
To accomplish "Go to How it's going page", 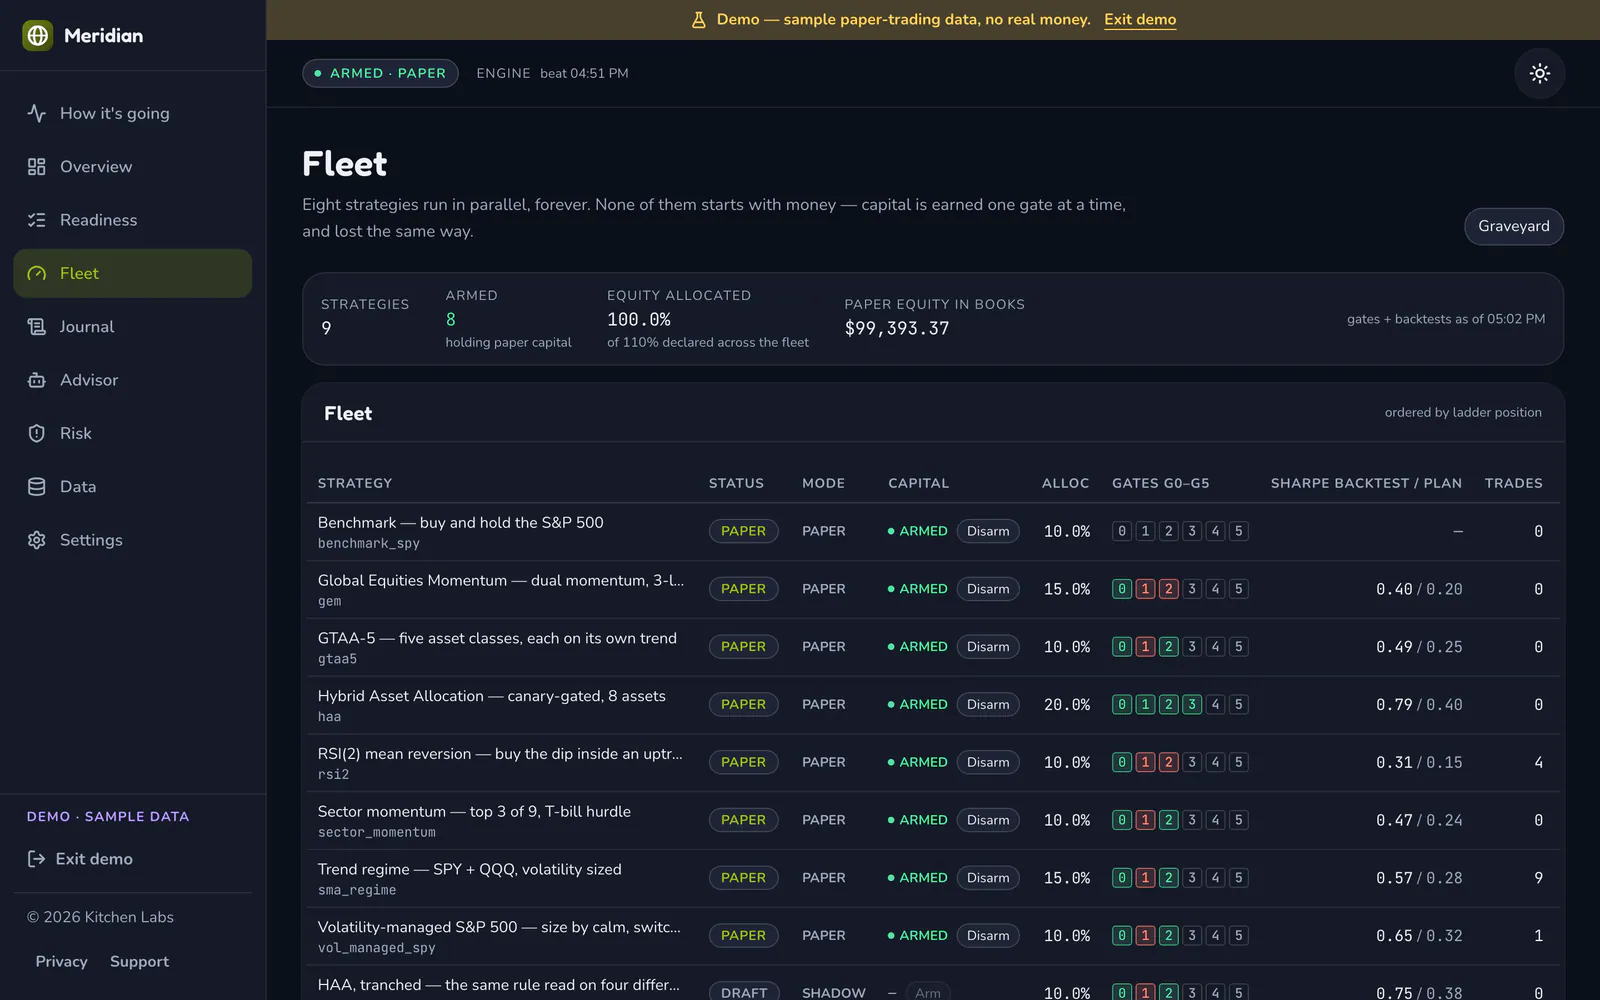I will 133,113.
